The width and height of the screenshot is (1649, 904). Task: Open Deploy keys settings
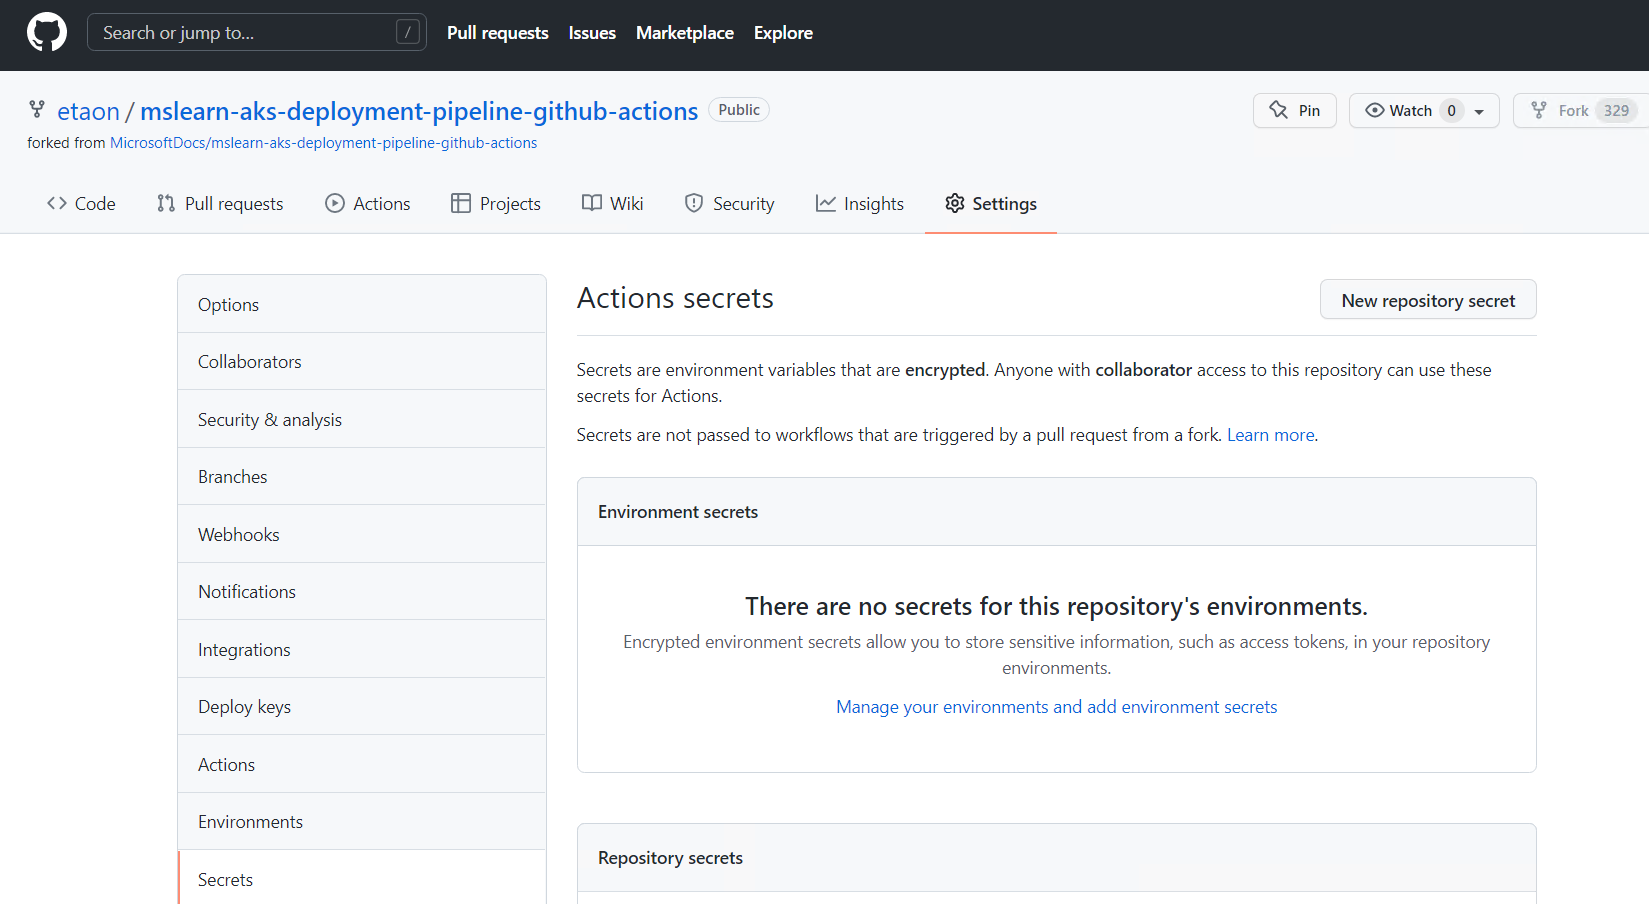point(362,707)
